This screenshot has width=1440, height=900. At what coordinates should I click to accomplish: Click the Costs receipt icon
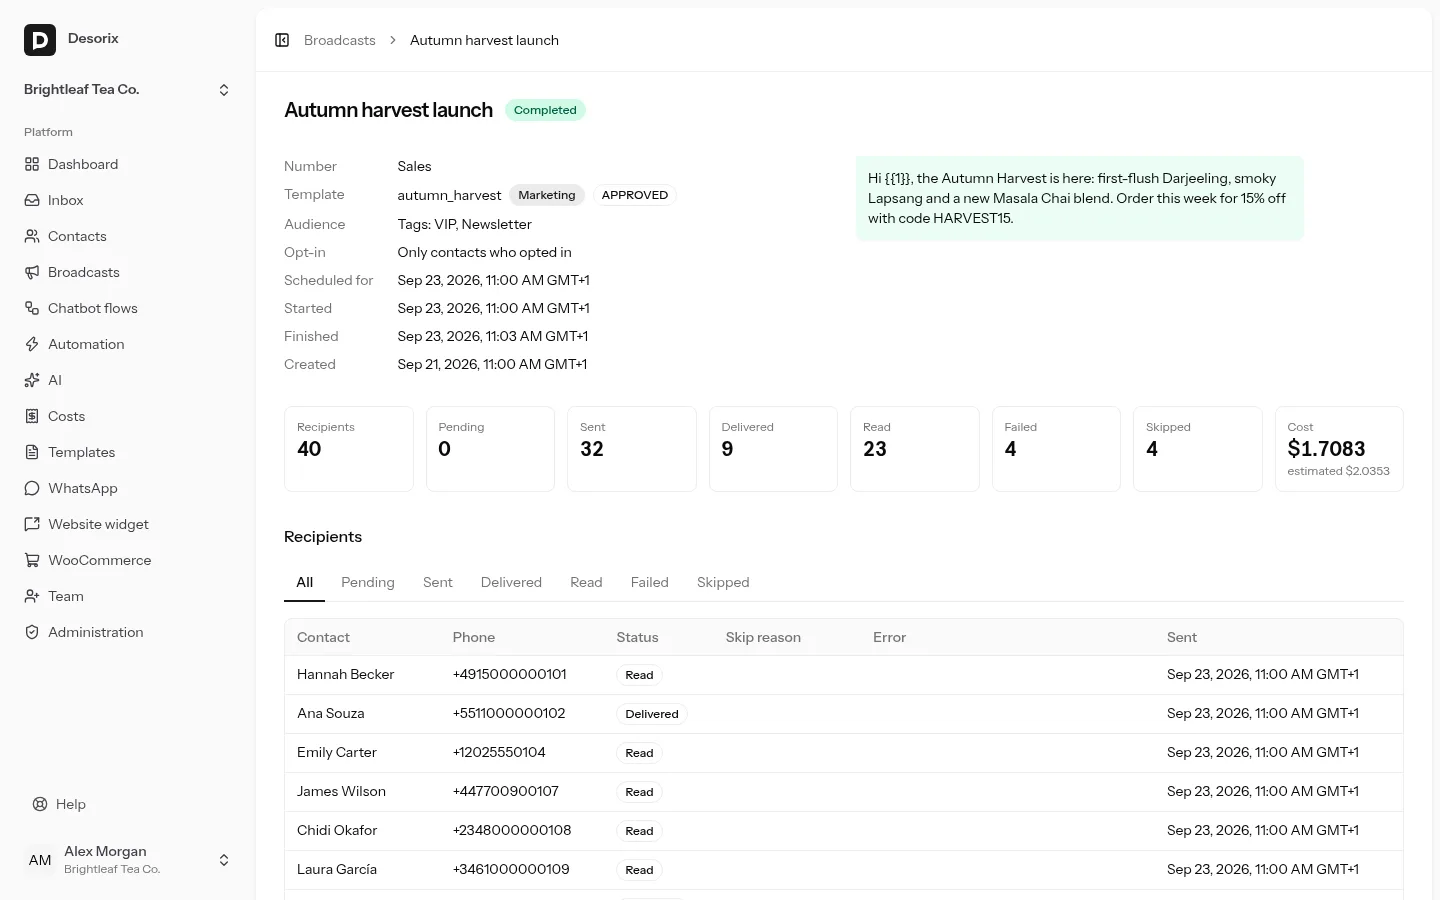(32, 416)
